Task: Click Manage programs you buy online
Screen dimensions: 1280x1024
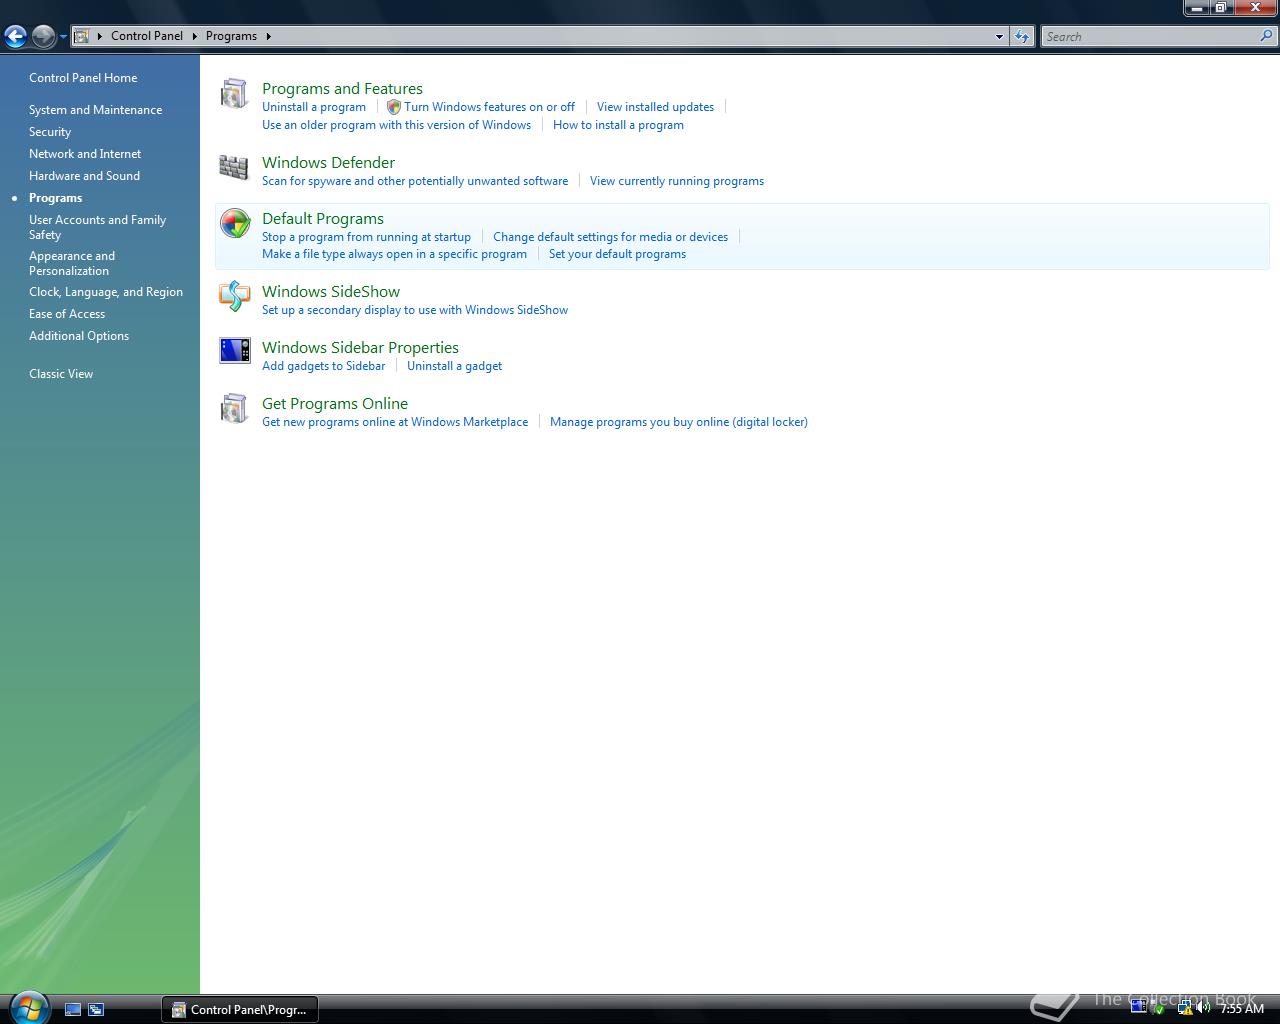Action: (679, 422)
